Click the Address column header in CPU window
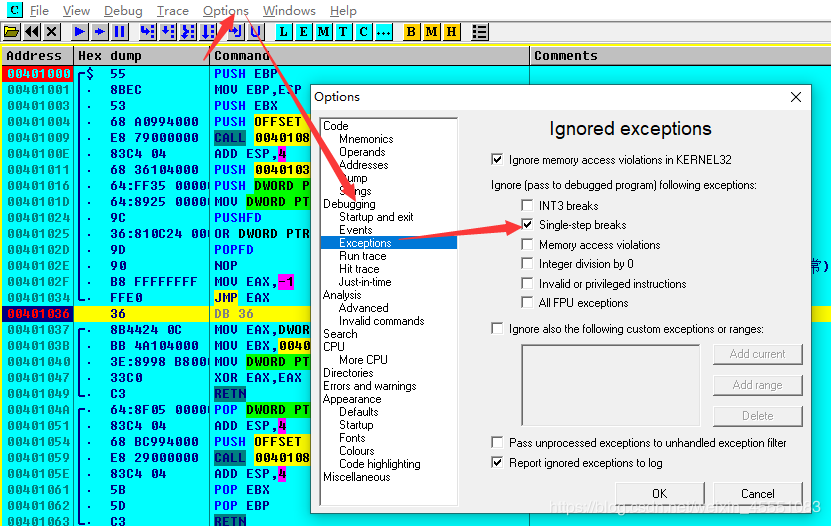This screenshot has height=526, width=831. pos(37,56)
